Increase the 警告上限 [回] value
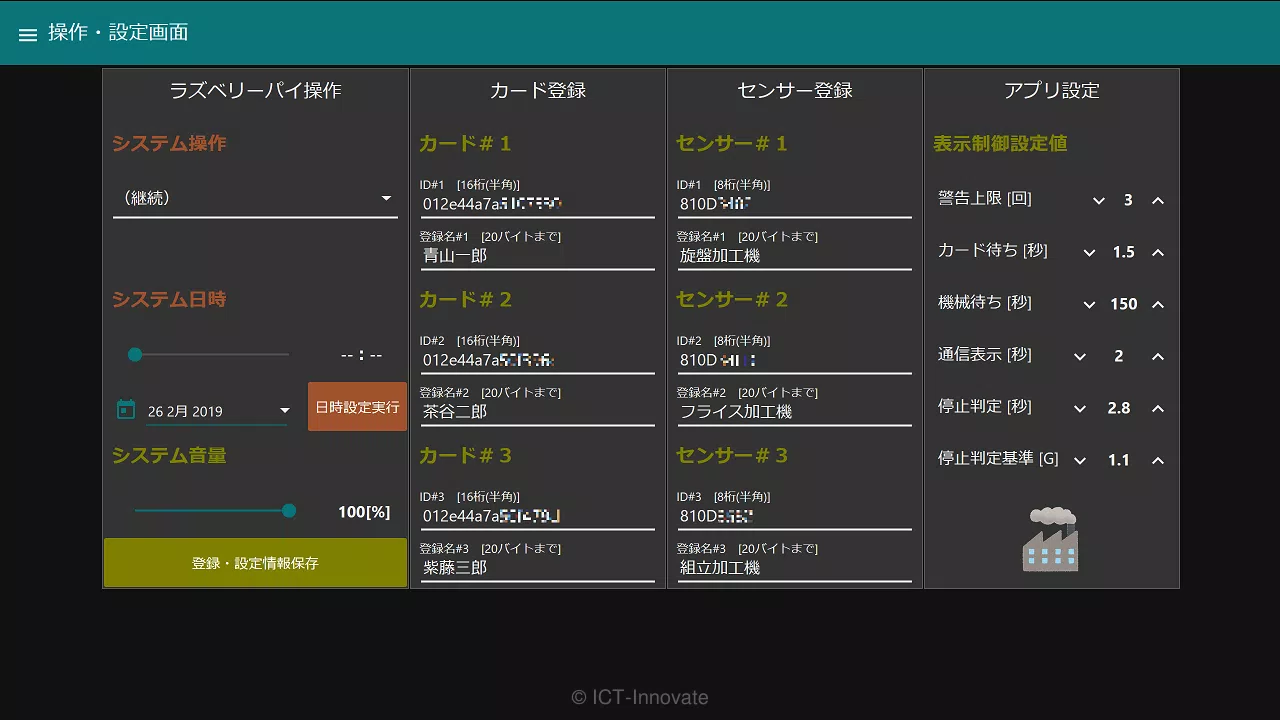The height and width of the screenshot is (720, 1280). 1158,201
